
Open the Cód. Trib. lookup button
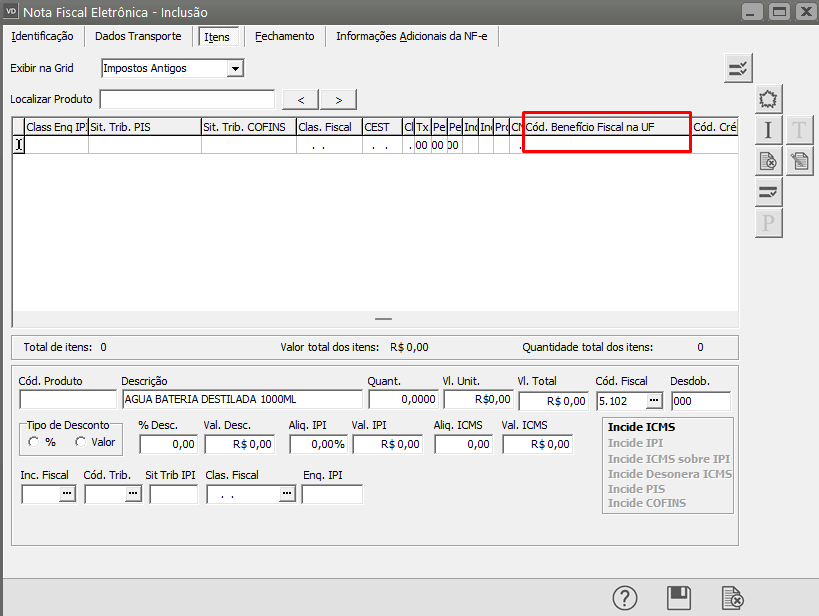[131, 494]
